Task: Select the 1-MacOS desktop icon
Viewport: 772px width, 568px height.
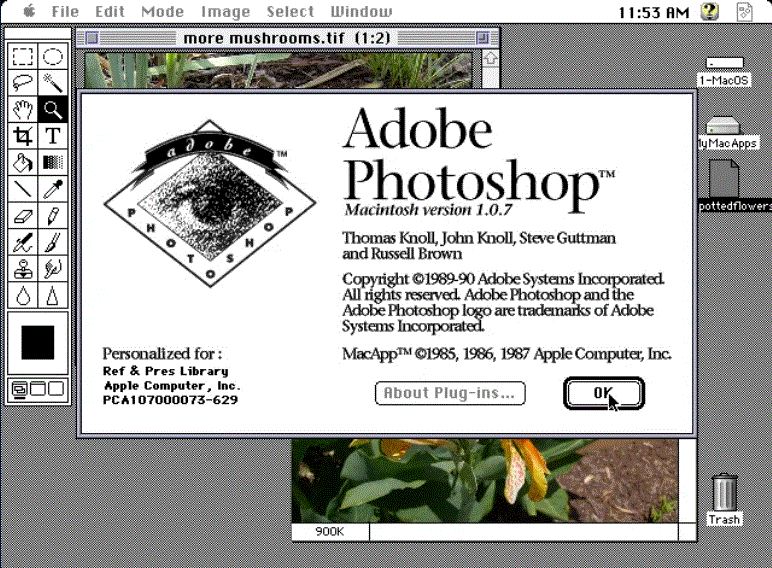Action: (724, 72)
